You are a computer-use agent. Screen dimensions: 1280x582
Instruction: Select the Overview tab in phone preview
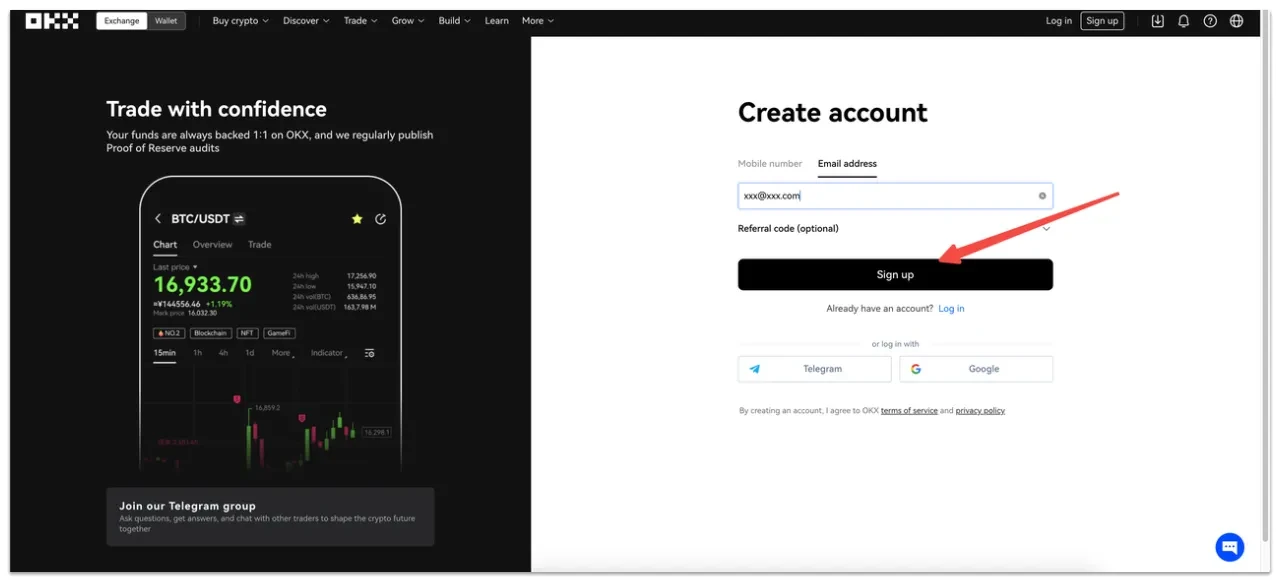click(212, 245)
